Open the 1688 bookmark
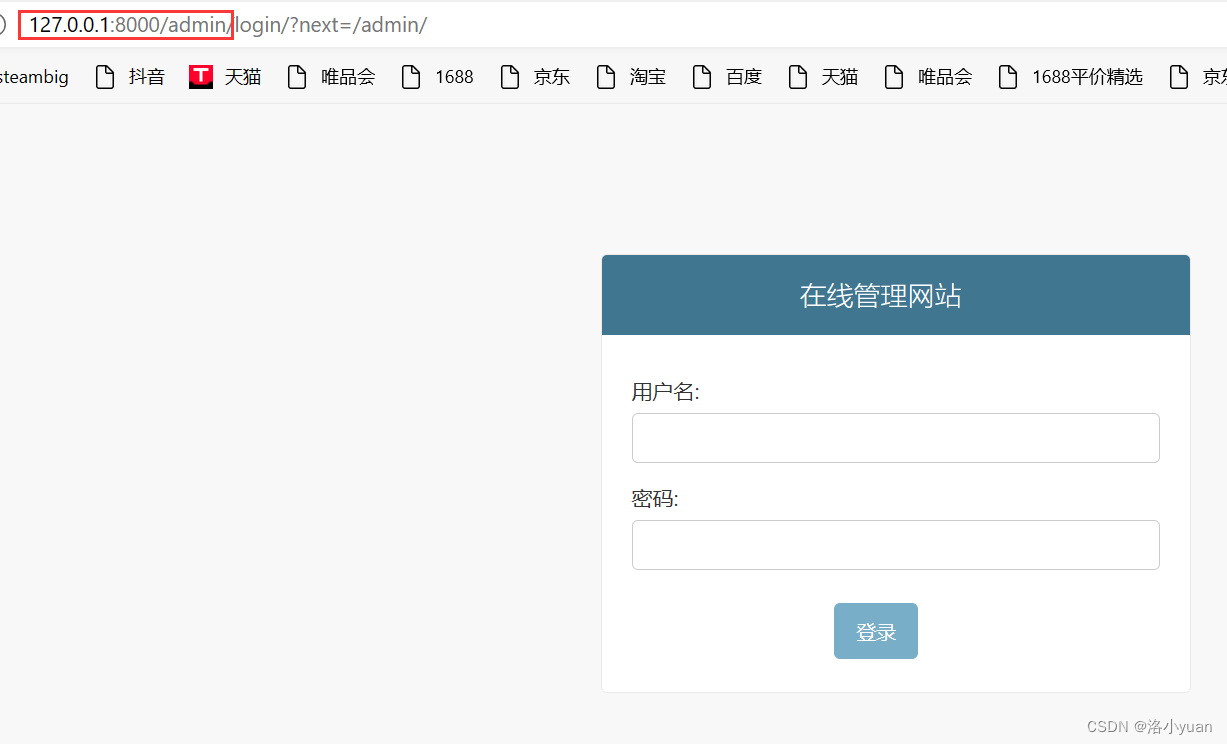This screenshot has height=744, width=1227. (x=438, y=77)
